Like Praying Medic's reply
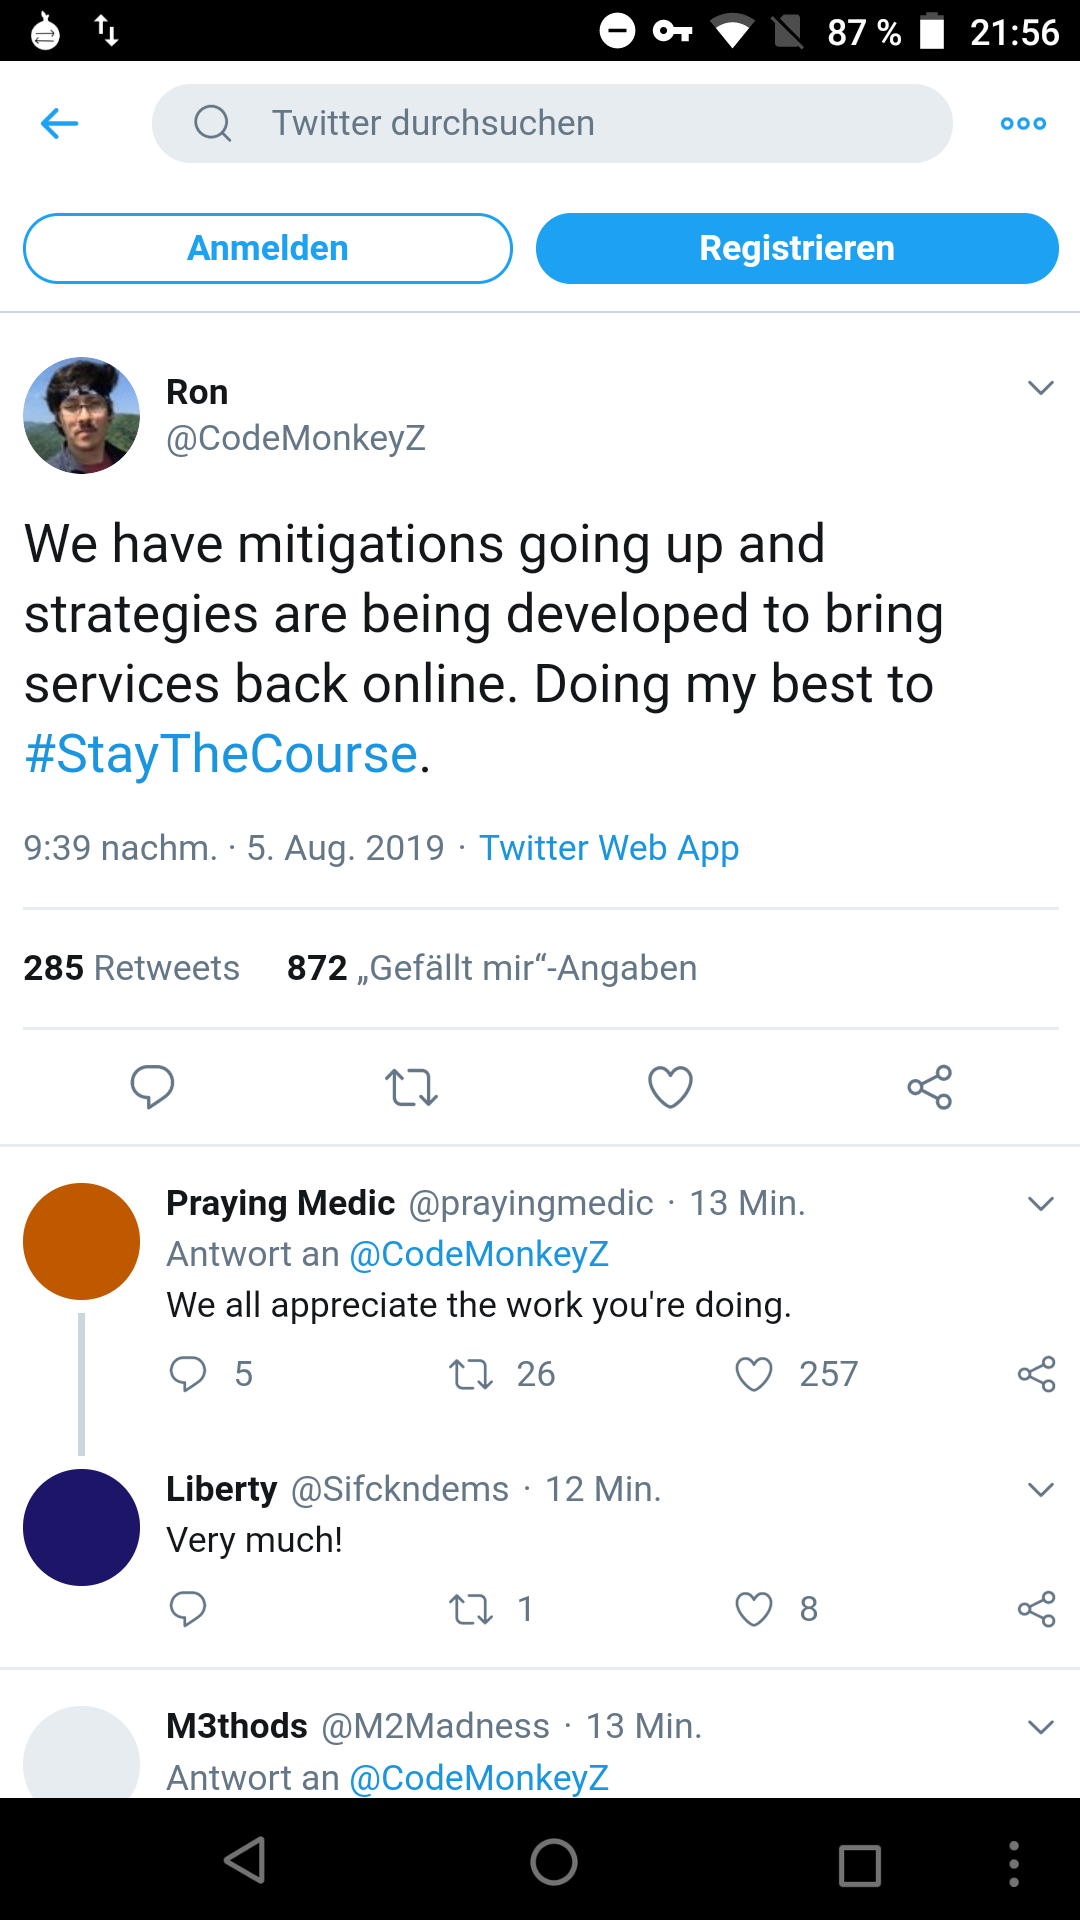1080x1920 pixels. (x=754, y=1374)
